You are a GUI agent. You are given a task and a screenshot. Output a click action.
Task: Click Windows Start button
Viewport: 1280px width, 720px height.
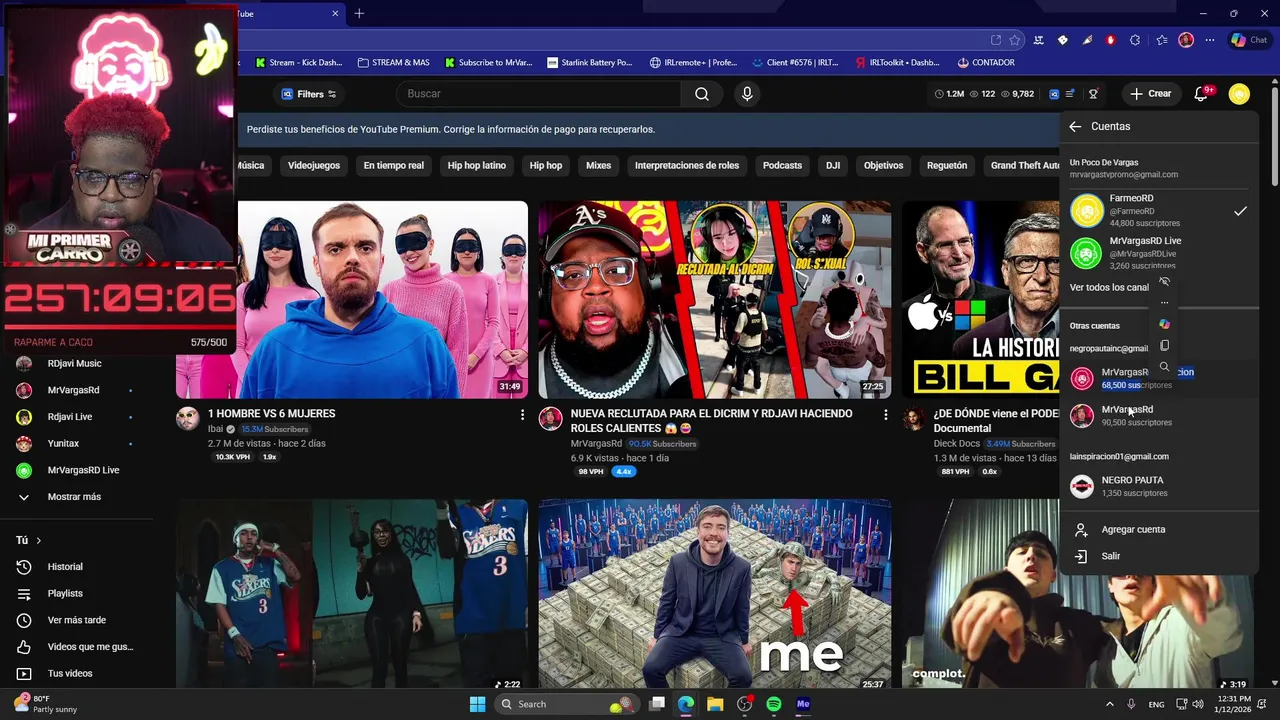coord(477,704)
